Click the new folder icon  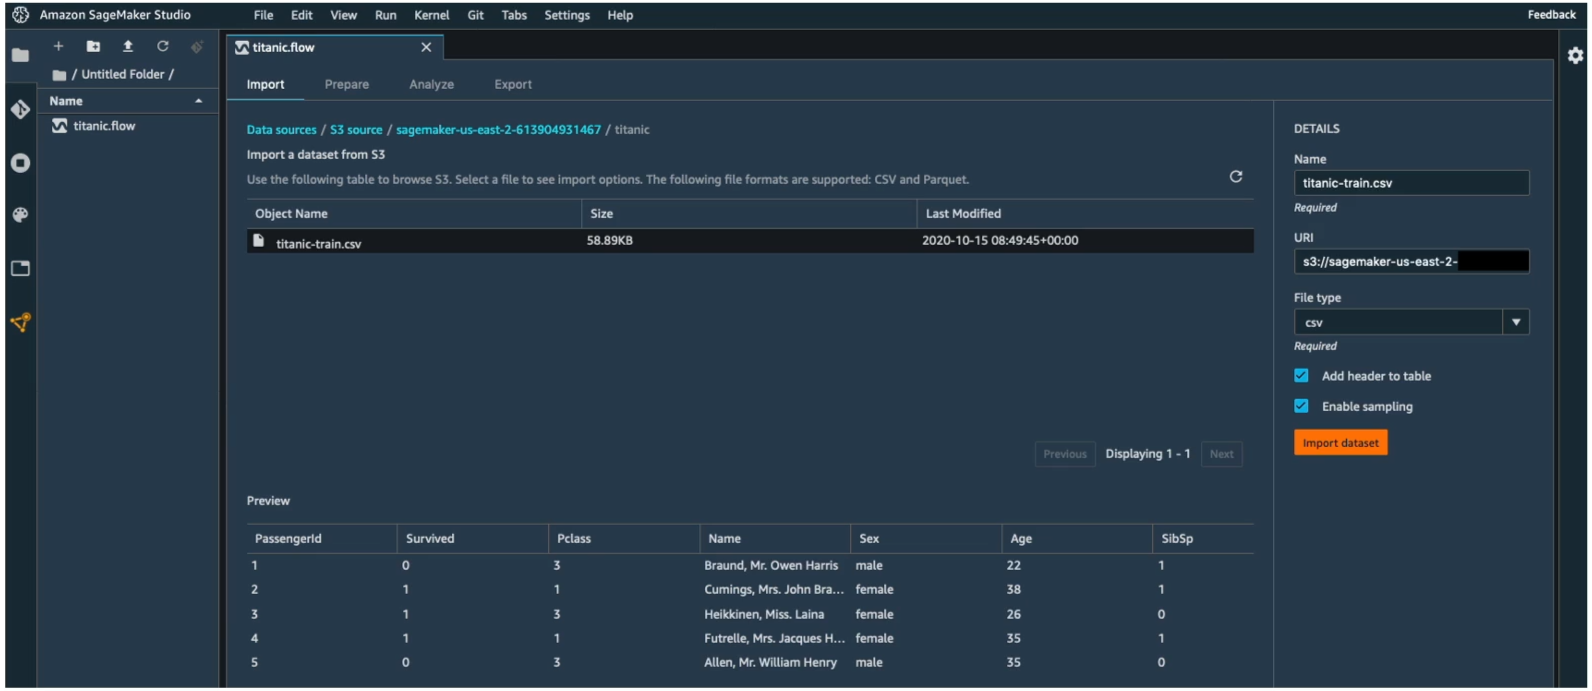point(93,46)
